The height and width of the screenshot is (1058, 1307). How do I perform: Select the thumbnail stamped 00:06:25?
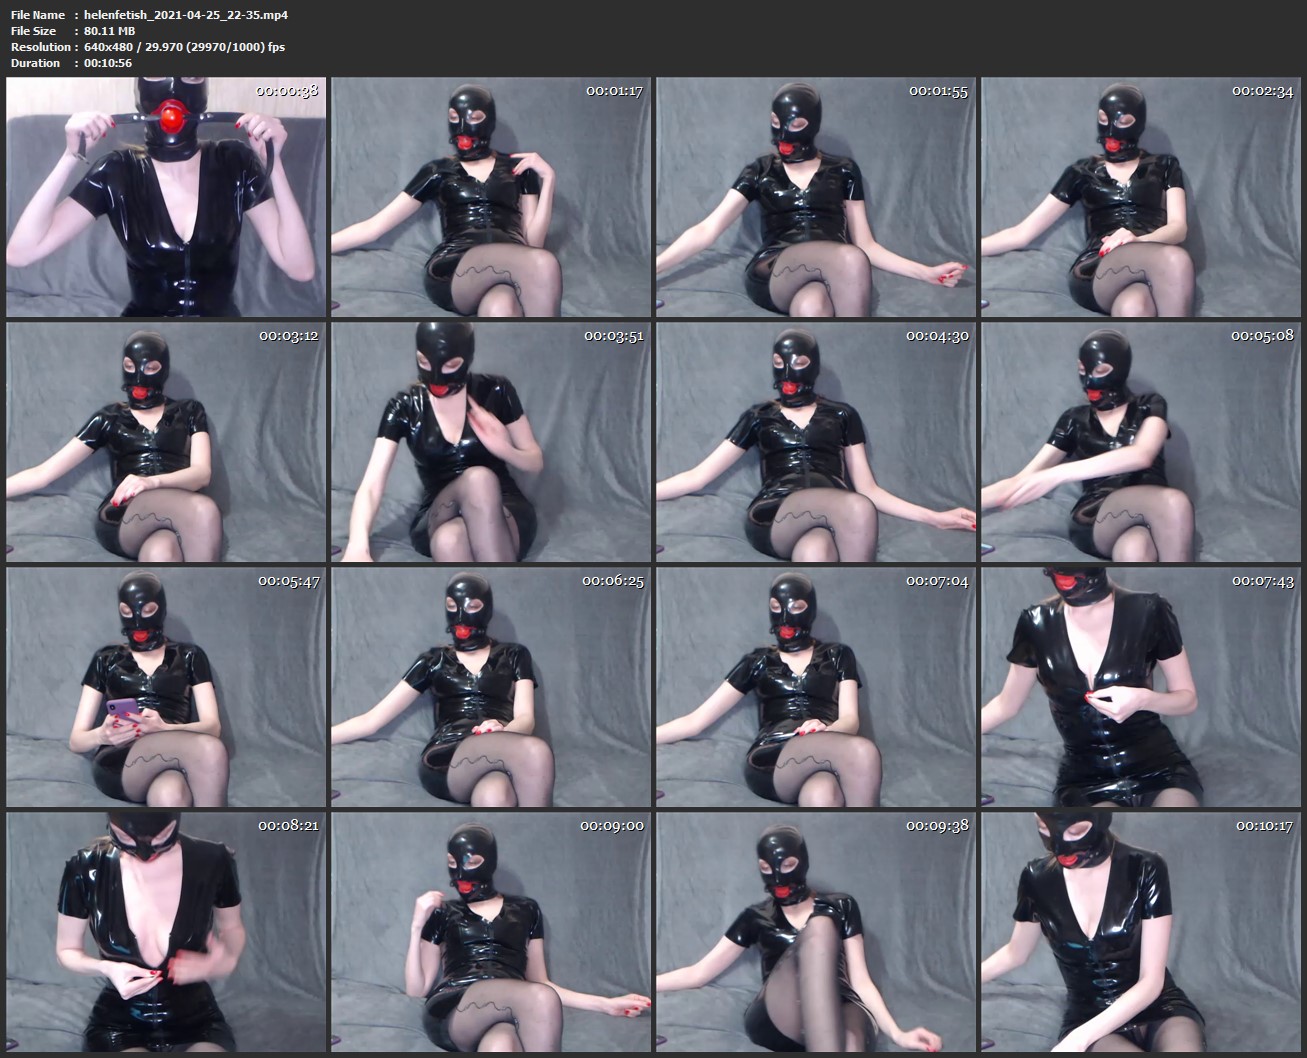click(x=491, y=687)
